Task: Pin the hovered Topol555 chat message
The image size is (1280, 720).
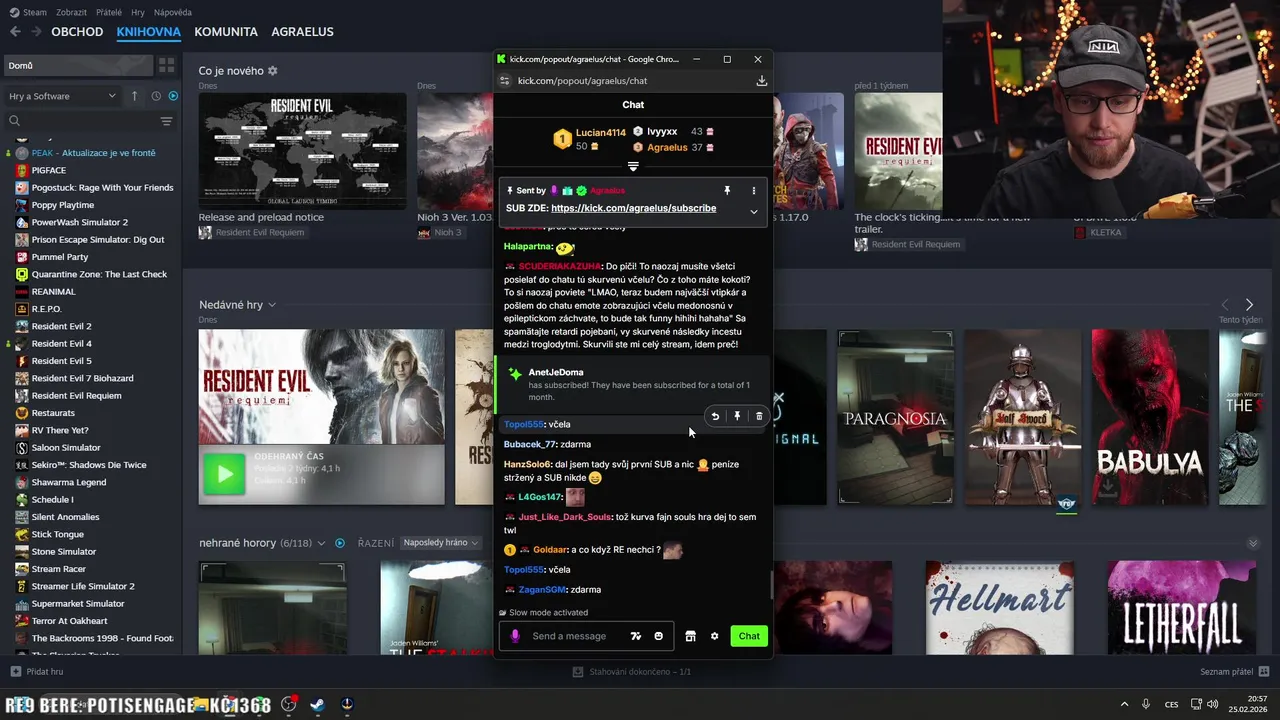Action: [737, 416]
